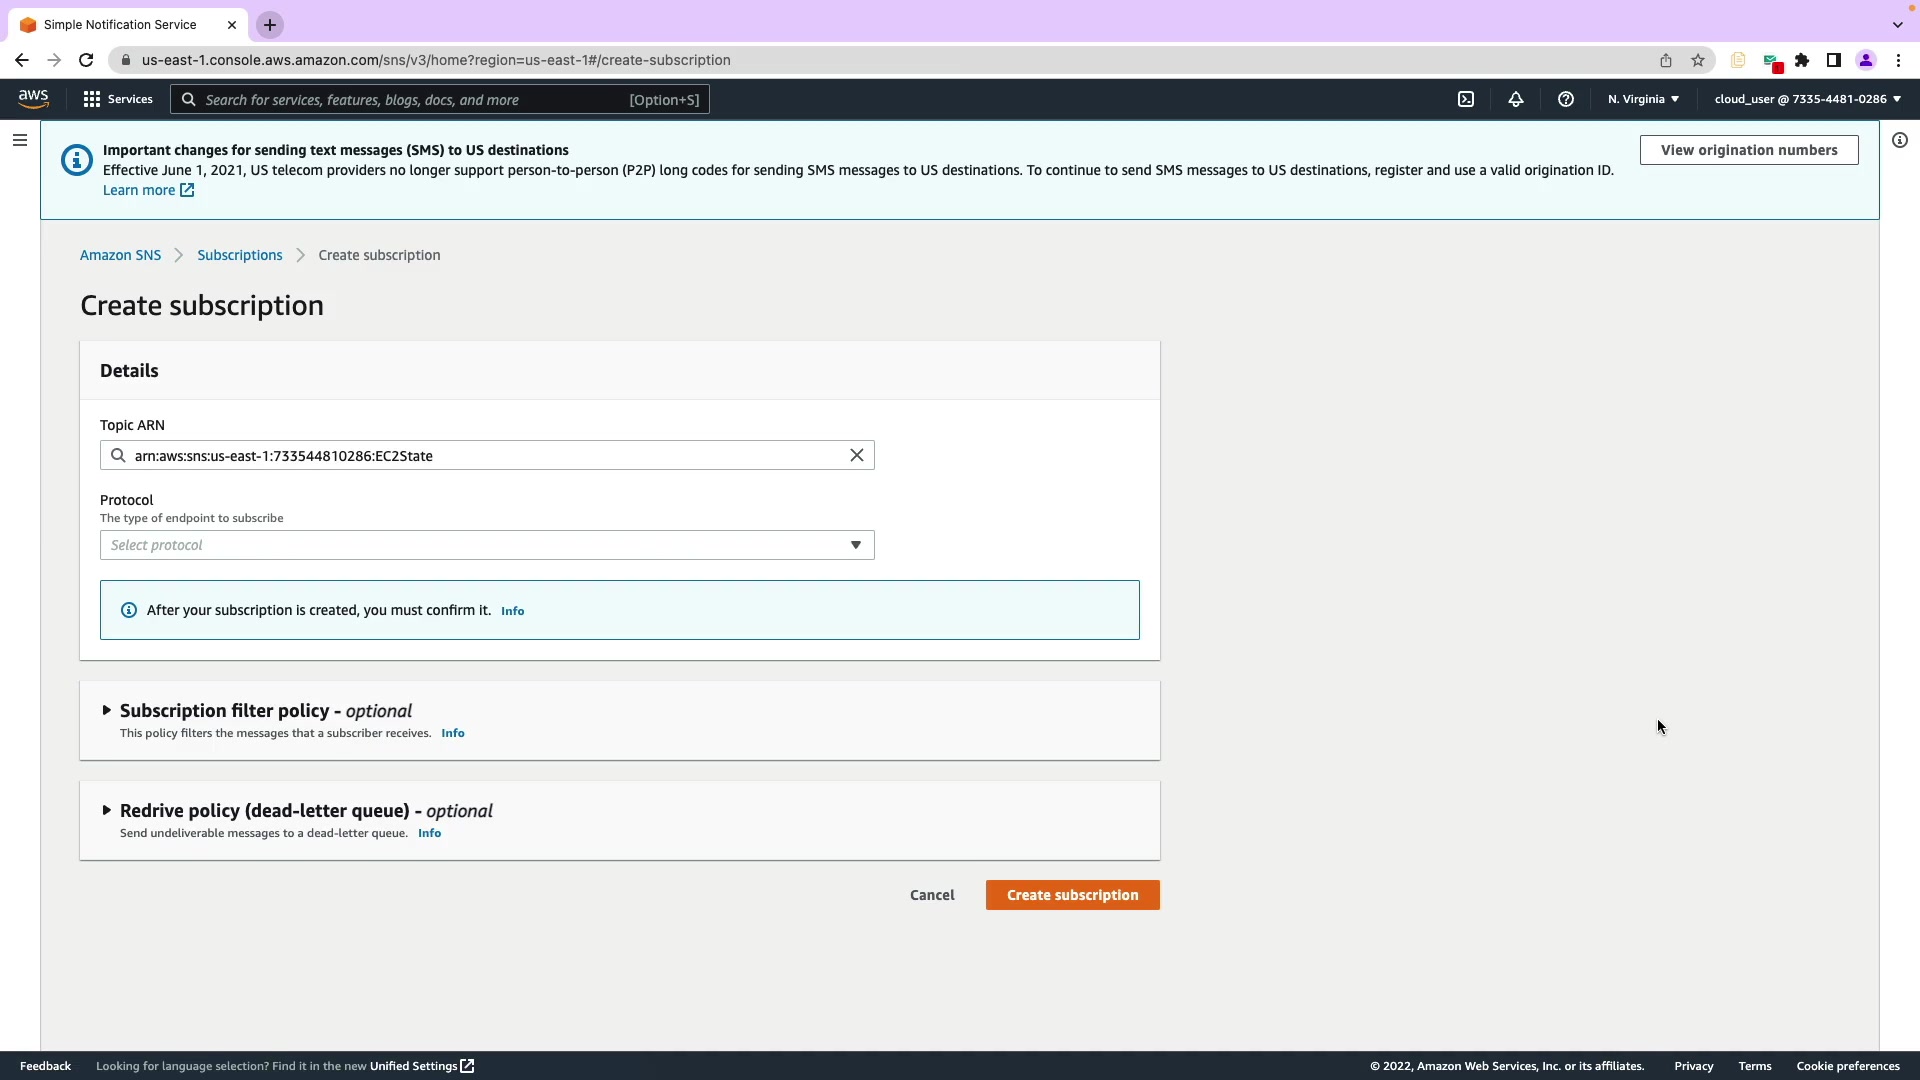
Task: Click the View origination numbers button
Action: [x=1749, y=150]
